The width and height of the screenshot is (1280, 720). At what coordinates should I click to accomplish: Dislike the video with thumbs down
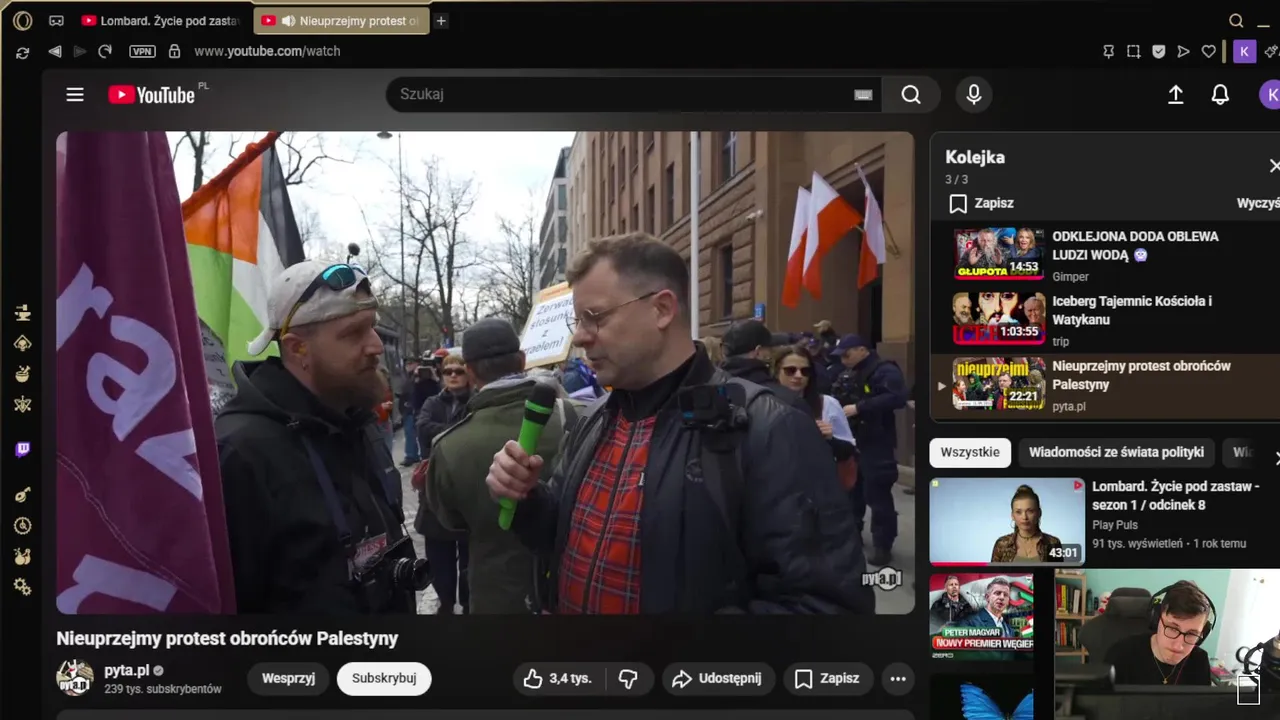629,679
